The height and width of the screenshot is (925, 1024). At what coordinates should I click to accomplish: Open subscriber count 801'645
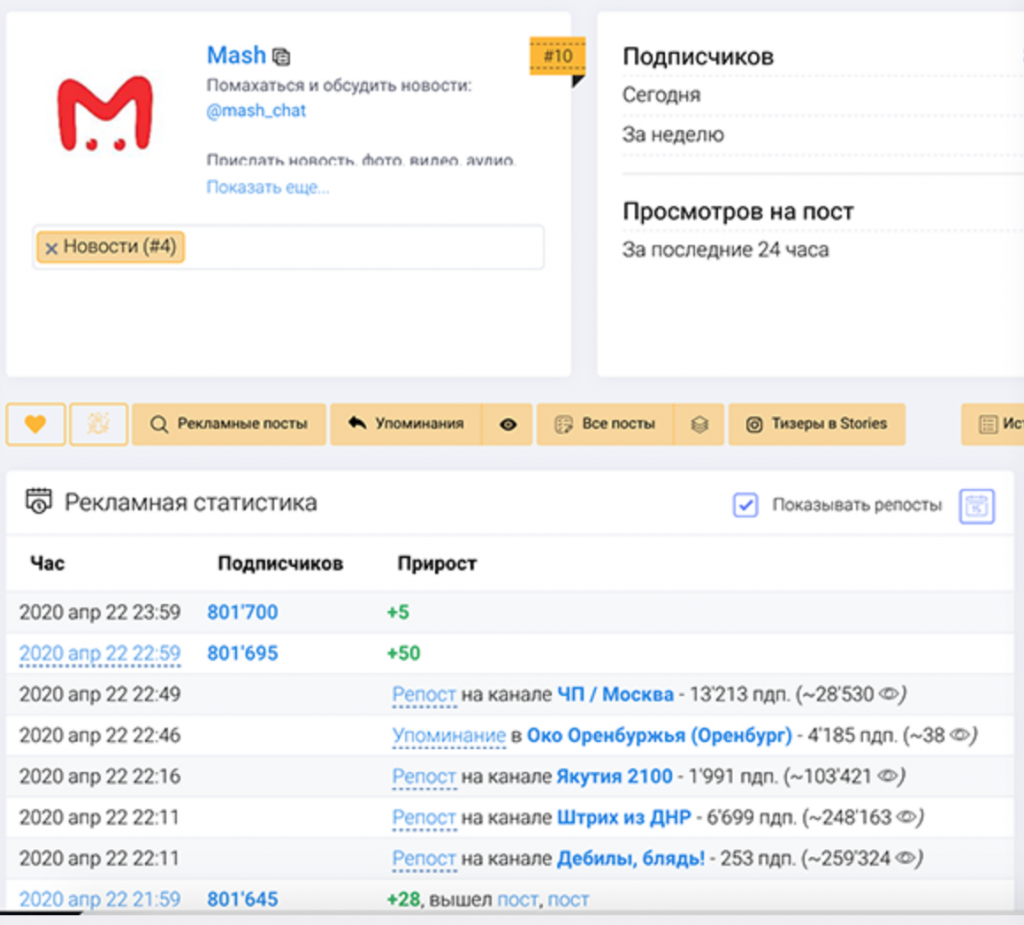(x=242, y=900)
